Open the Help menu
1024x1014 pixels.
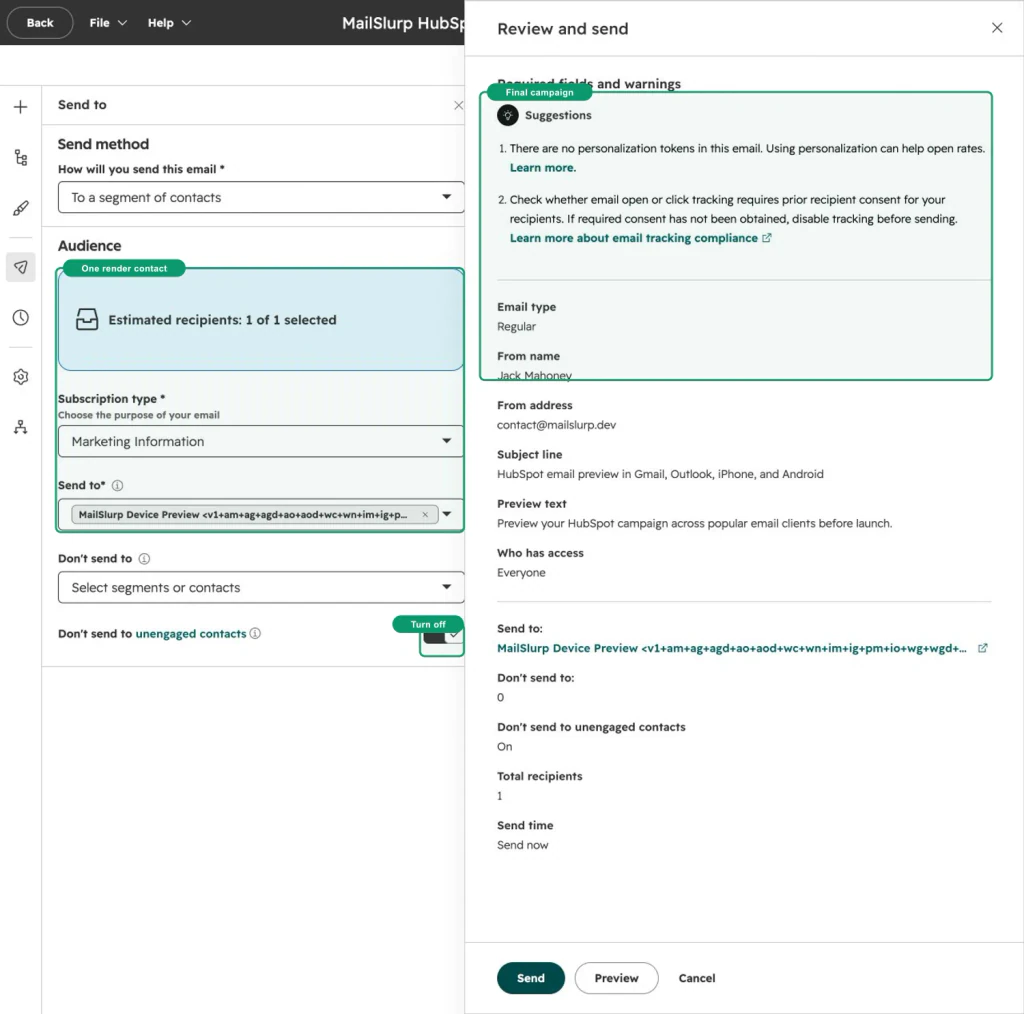[169, 23]
